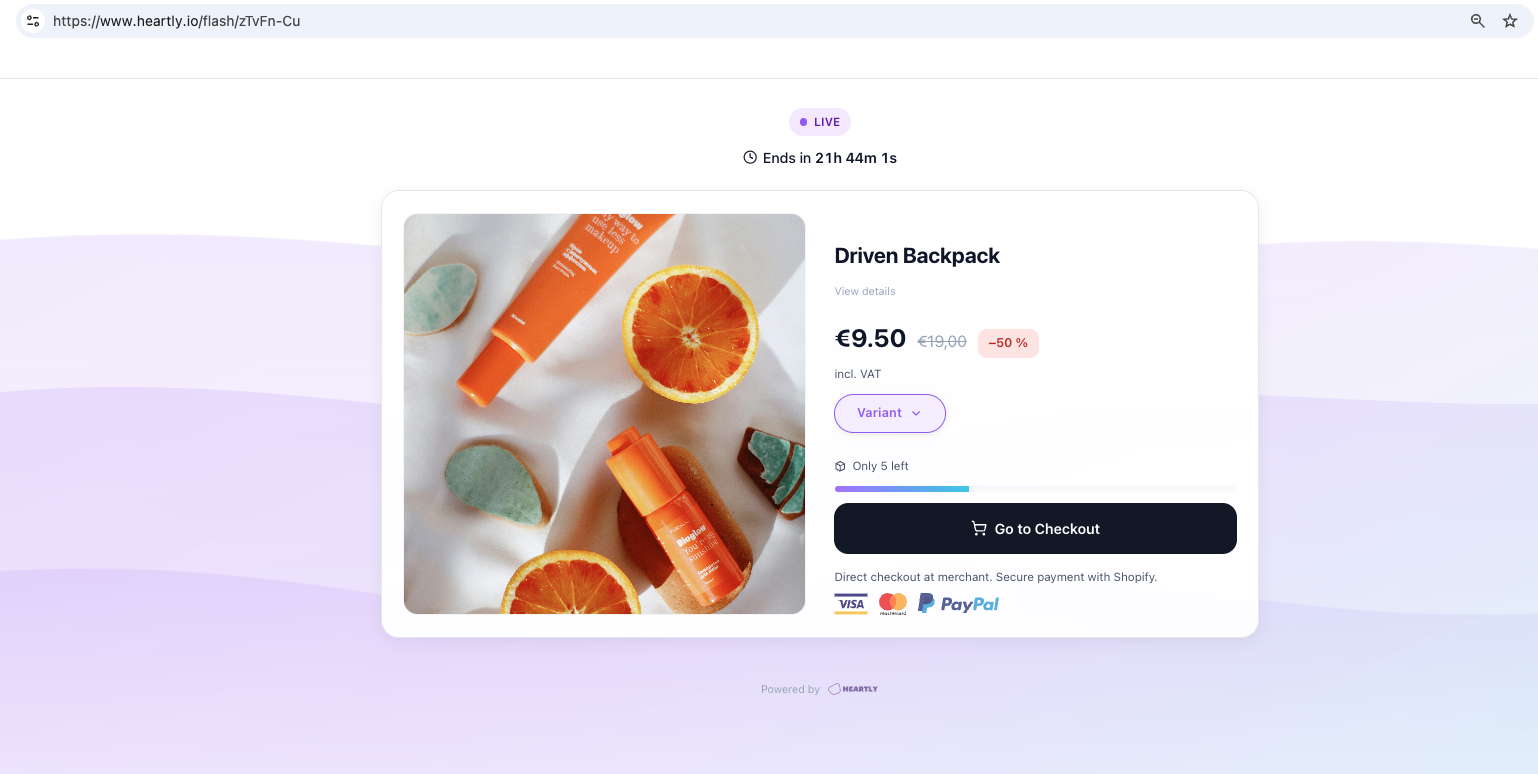The height and width of the screenshot is (774, 1538).
Task: Click the zoom magnifier icon in address bar
Action: tap(1477, 21)
